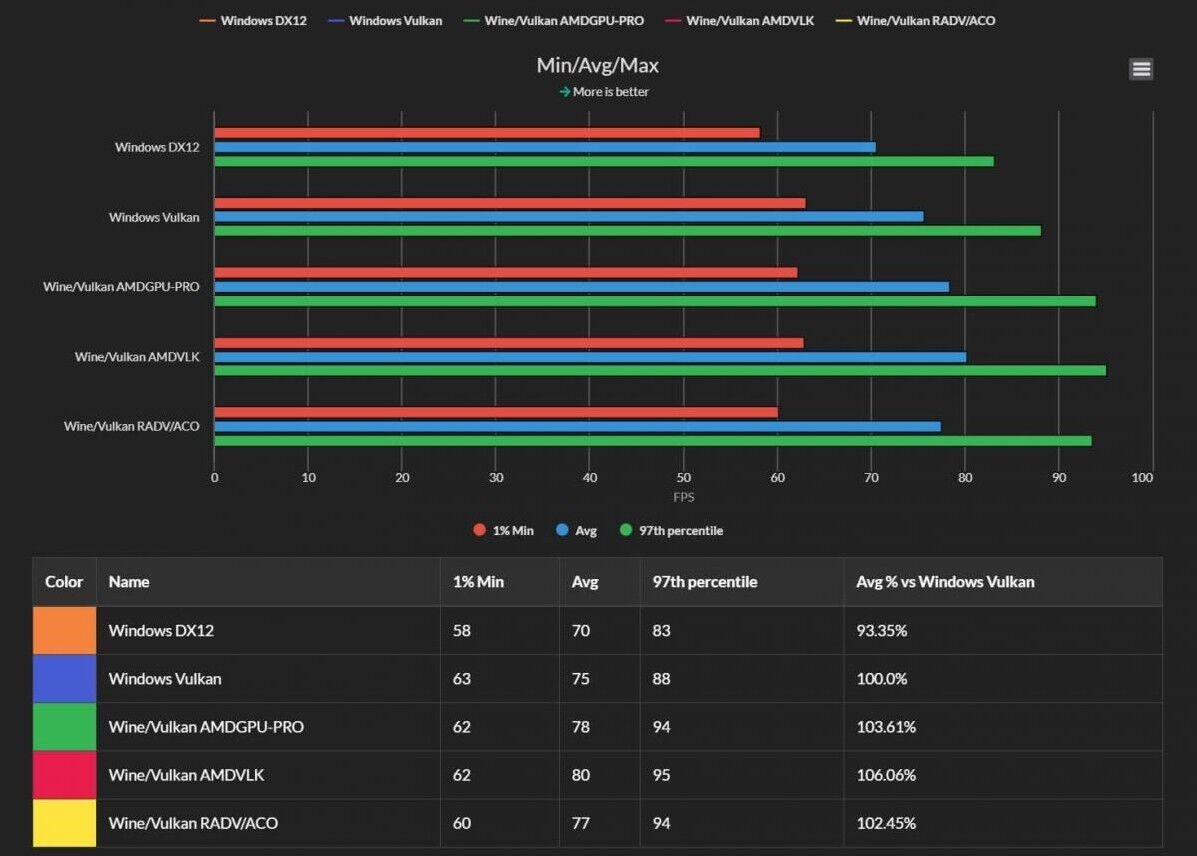Click Wine/Vulkan RADV/ACO top legend entry
Image resolution: width=1197 pixels, height=856 pixels.
pos(916,21)
